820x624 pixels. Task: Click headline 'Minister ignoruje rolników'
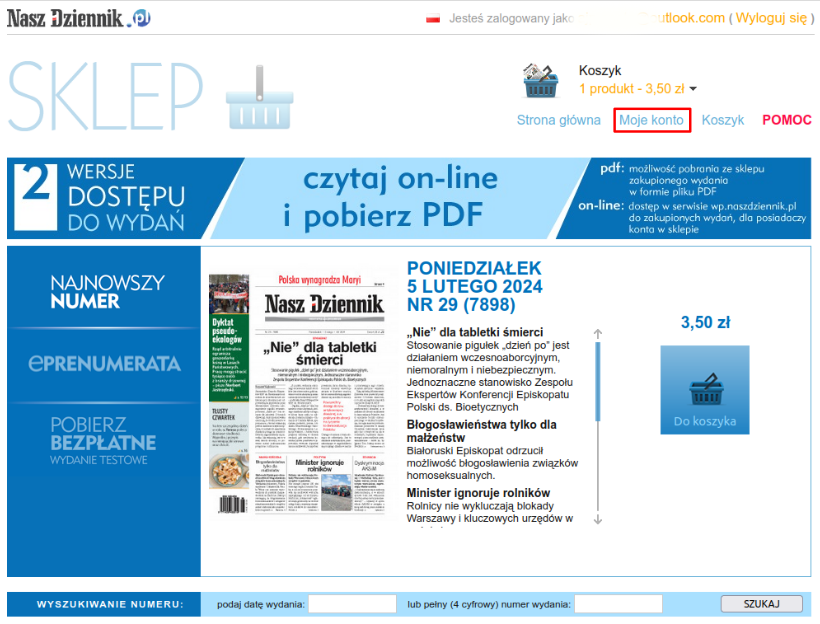[478, 493]
